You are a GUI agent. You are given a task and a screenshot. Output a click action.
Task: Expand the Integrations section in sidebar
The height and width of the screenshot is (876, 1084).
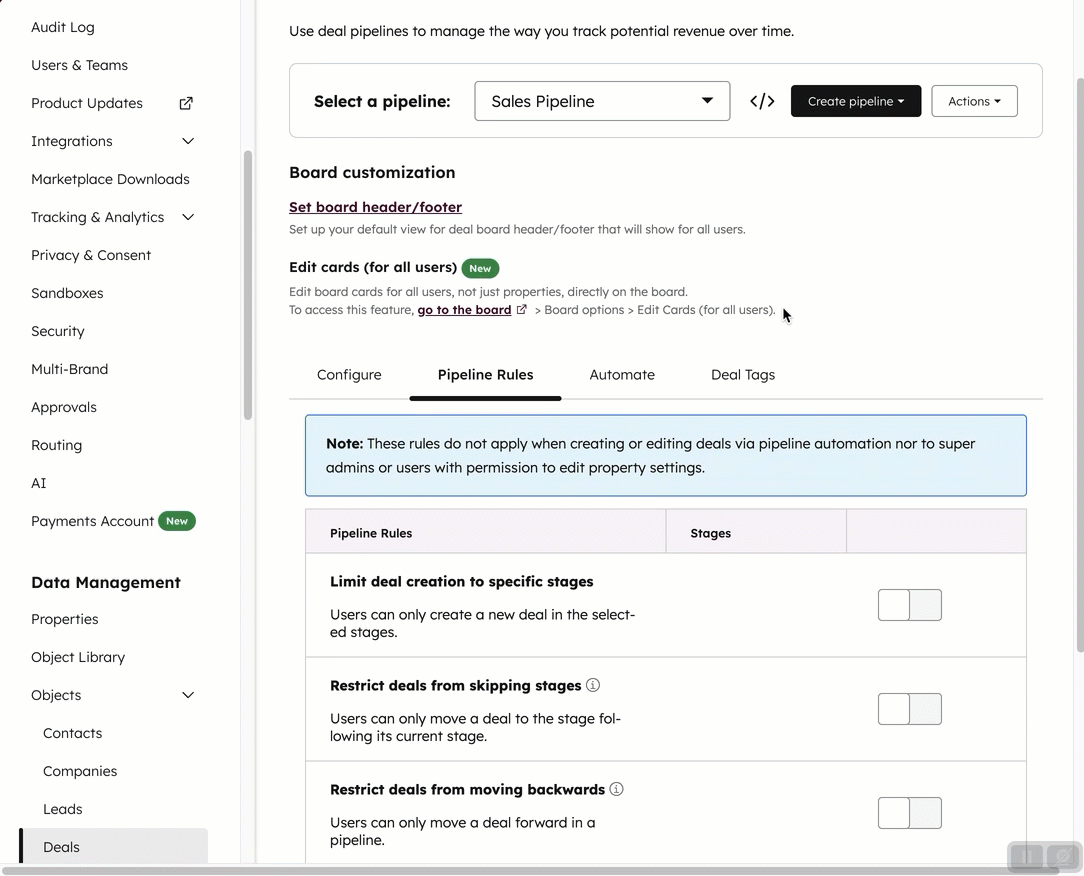(x=187, y=141)
